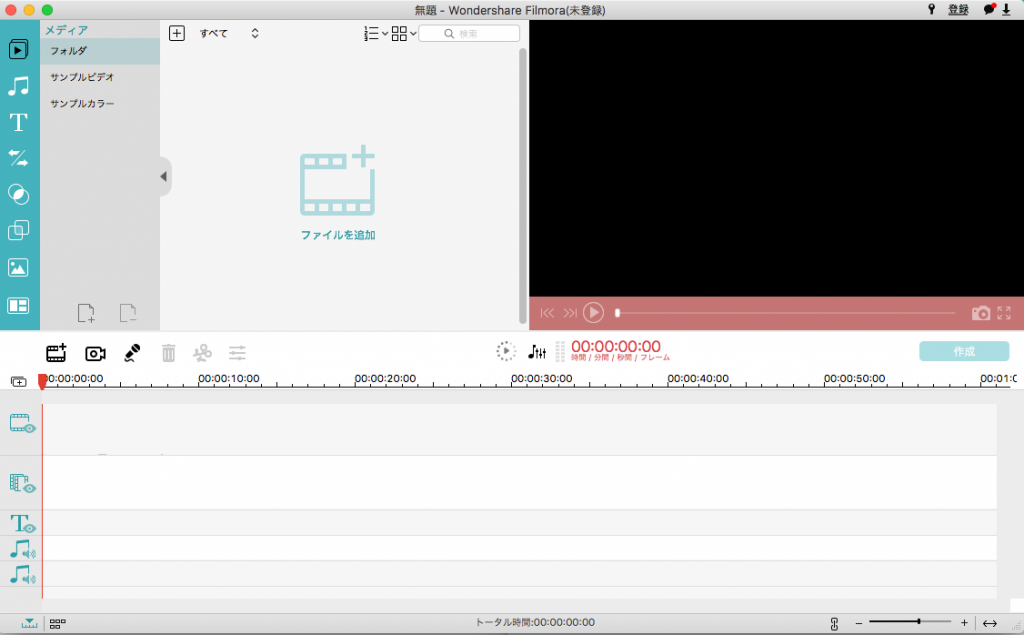Click the 作成 export button
Viewport: 1024px width, 635px height.
tap(964, 352)
